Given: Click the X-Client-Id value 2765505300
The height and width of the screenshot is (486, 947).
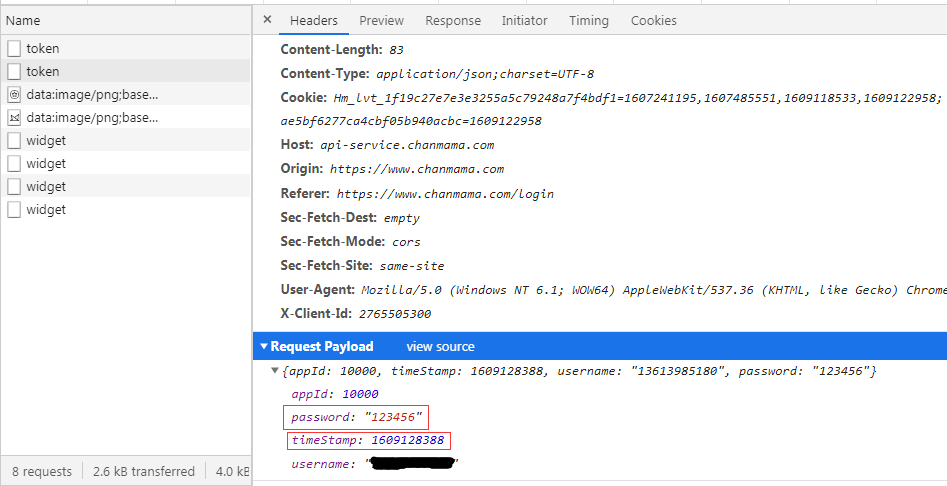Looking at the screenshot, I should pos(395,314).
